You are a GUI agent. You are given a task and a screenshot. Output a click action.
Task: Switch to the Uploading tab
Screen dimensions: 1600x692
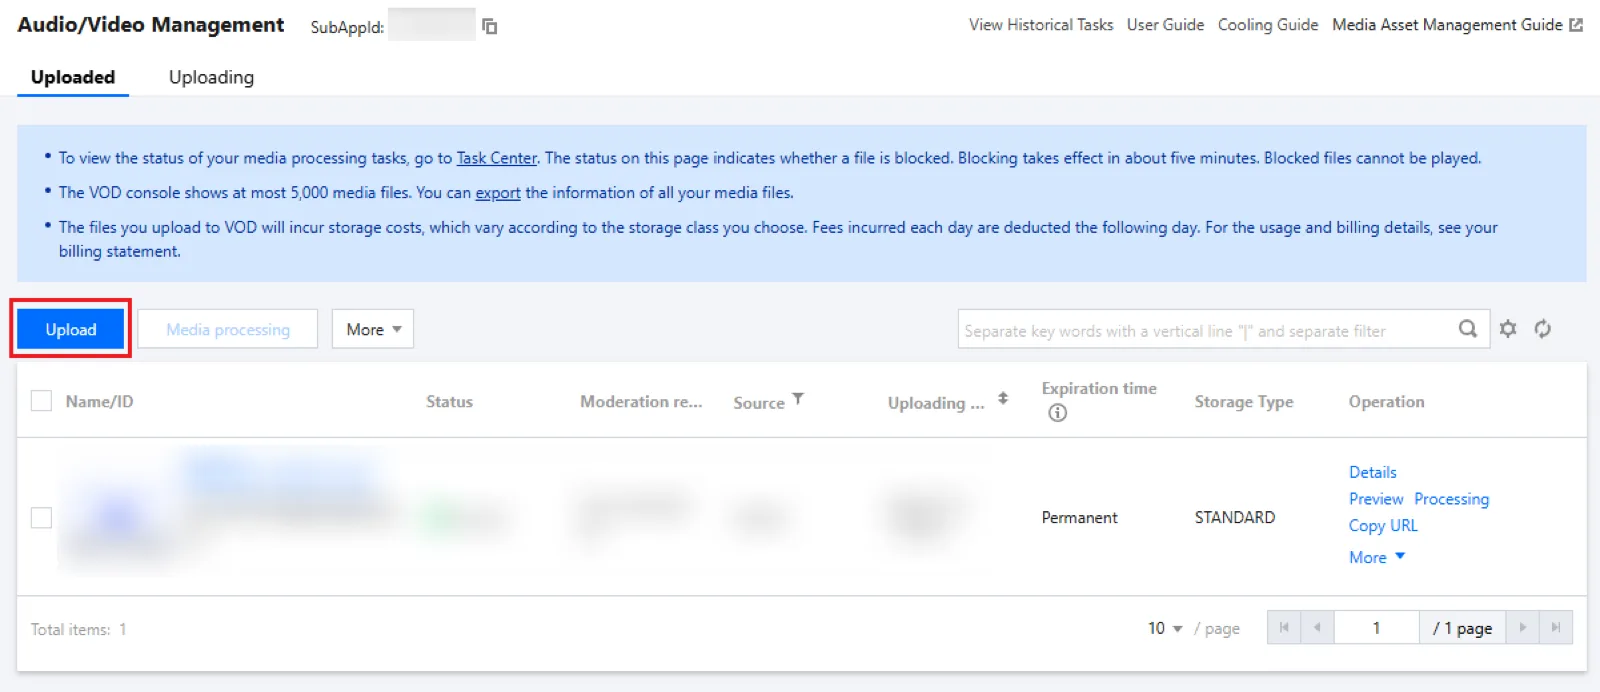211,77
